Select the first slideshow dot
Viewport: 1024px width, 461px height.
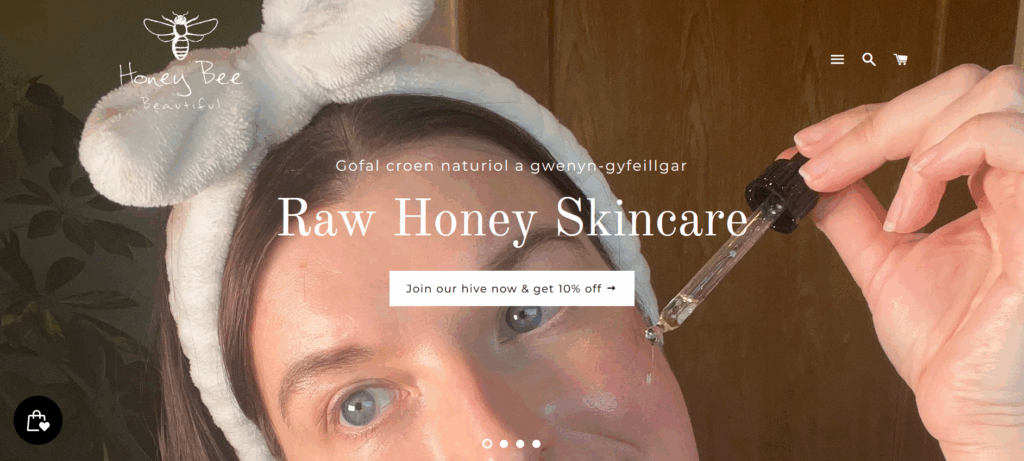487,443
